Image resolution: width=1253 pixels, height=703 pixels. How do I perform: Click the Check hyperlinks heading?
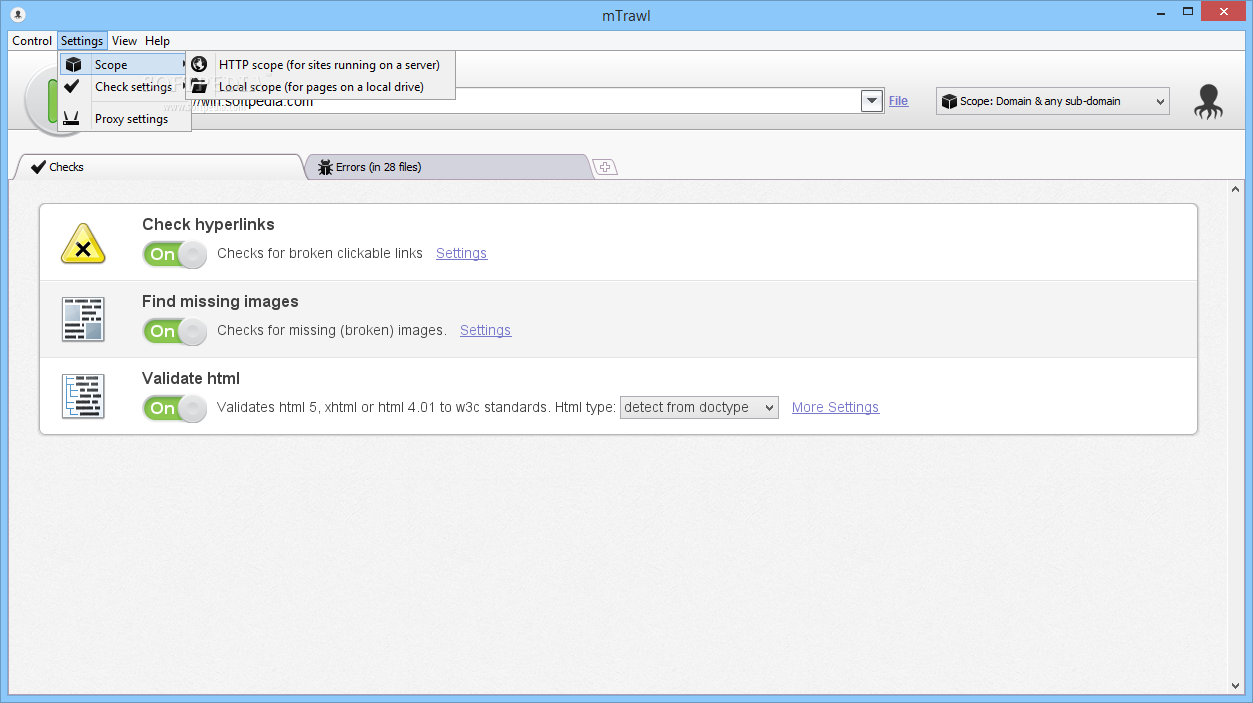pyautogui.click(x=208, y=224)
